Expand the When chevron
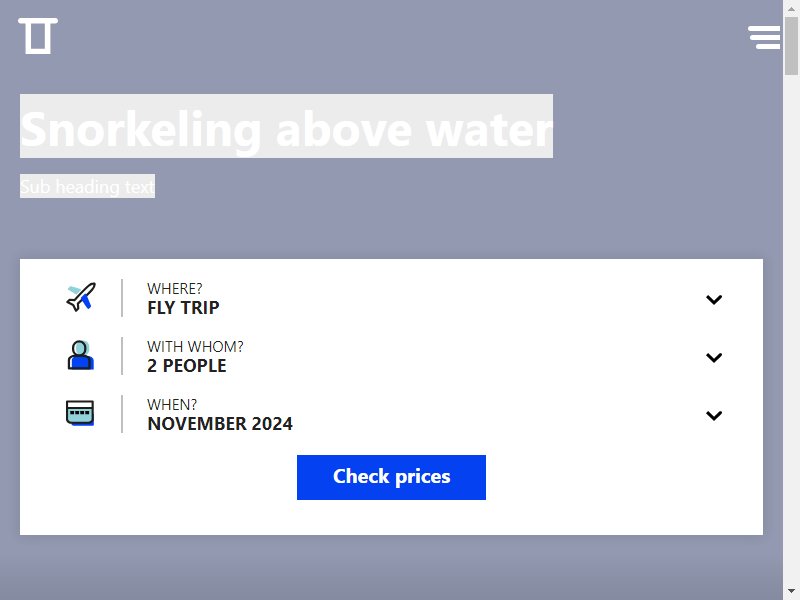Screen dimensions: 800x600 pos(714,416)
